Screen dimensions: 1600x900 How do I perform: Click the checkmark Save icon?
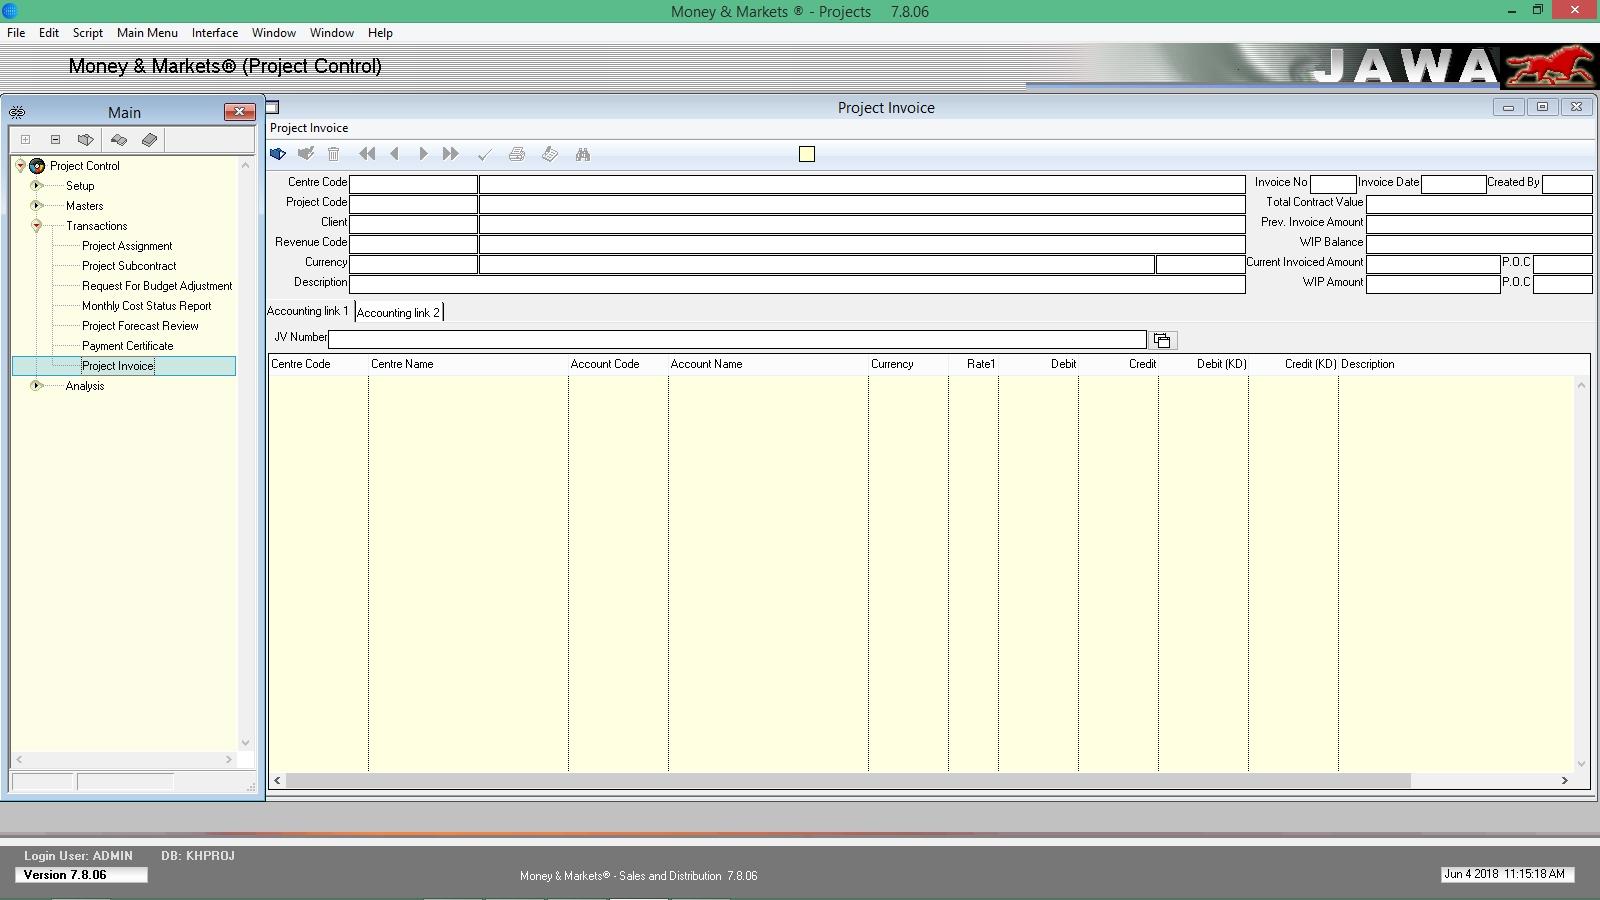tap(485, 154)
